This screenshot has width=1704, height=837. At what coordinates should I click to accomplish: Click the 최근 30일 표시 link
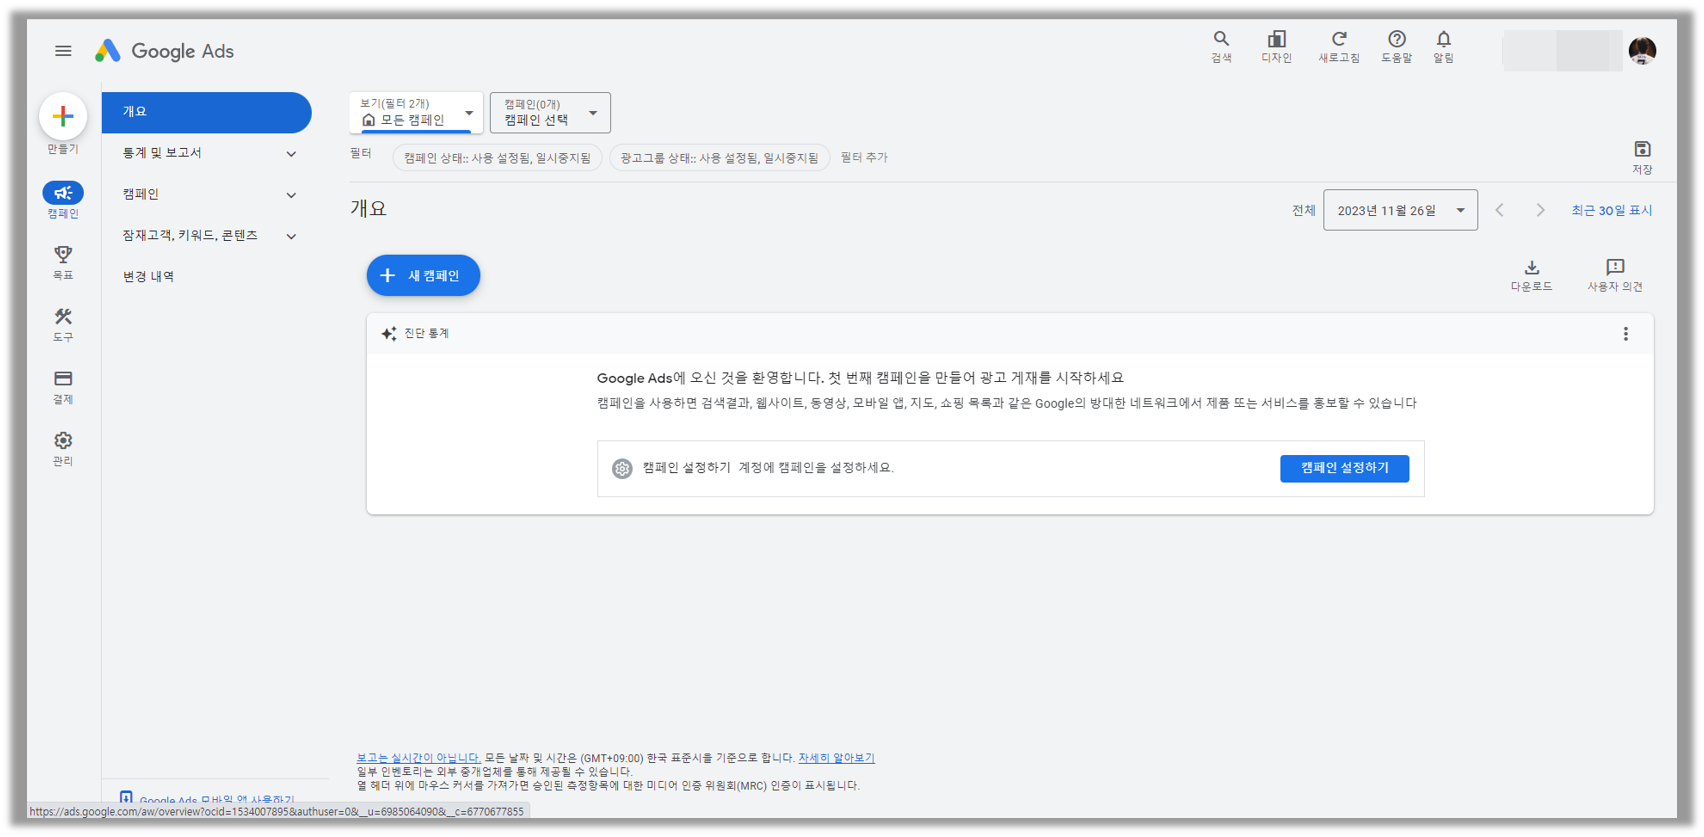(x=1611, y=210)
